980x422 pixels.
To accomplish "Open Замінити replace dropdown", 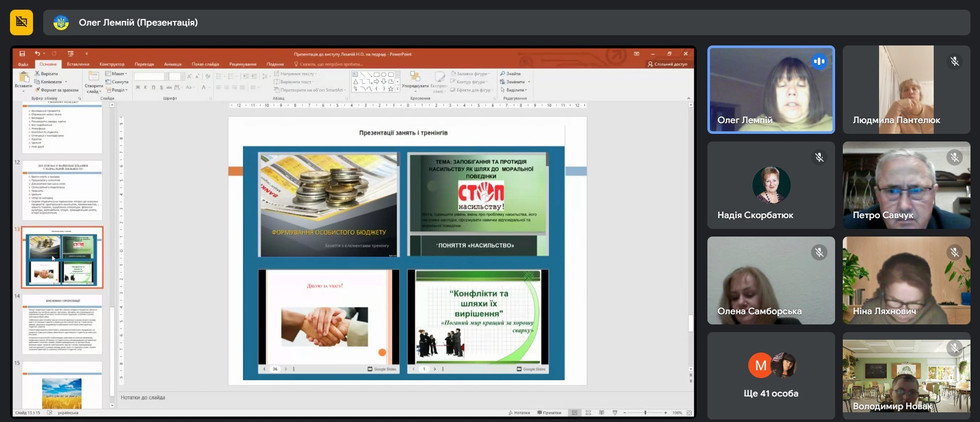I will pyautogui.click(x=516, y=81).
